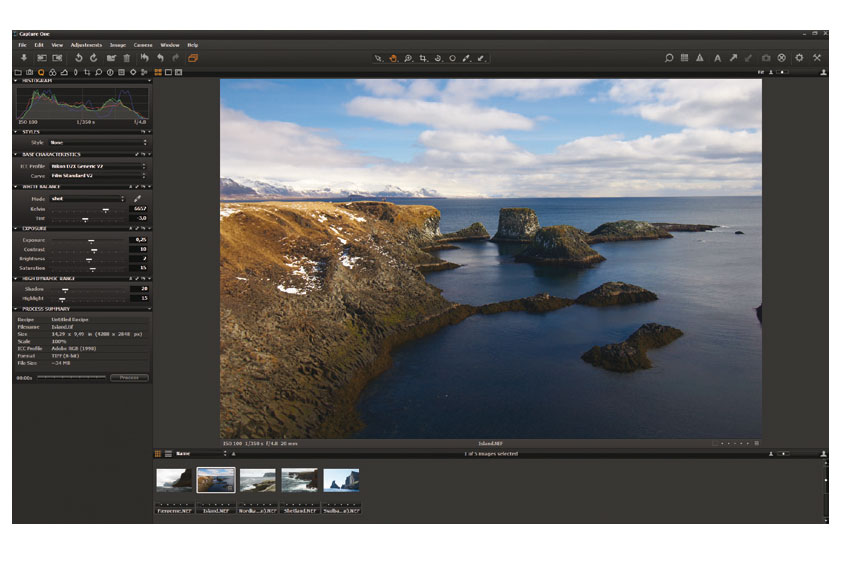The width and height of the screenshot is (842, 561).
Task: Click the Import images down-arrow icon
Action: tap(24, 58)
